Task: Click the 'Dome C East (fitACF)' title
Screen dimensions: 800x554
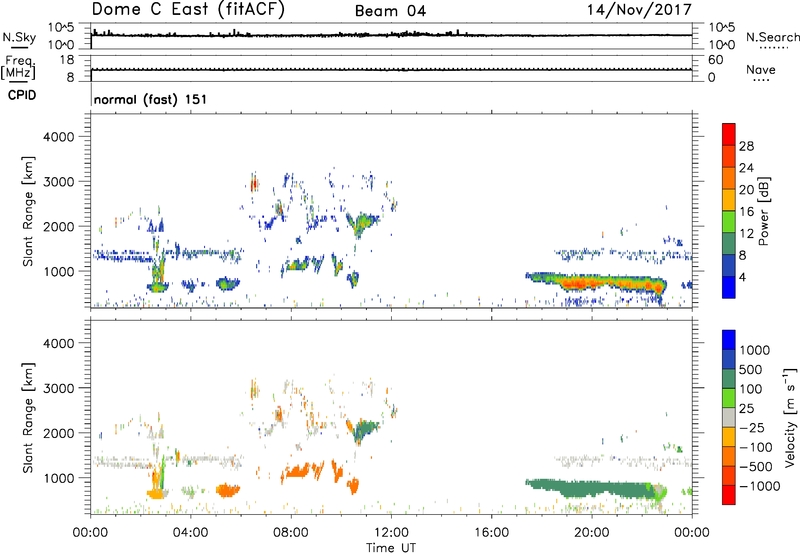Action: point(188,10)
